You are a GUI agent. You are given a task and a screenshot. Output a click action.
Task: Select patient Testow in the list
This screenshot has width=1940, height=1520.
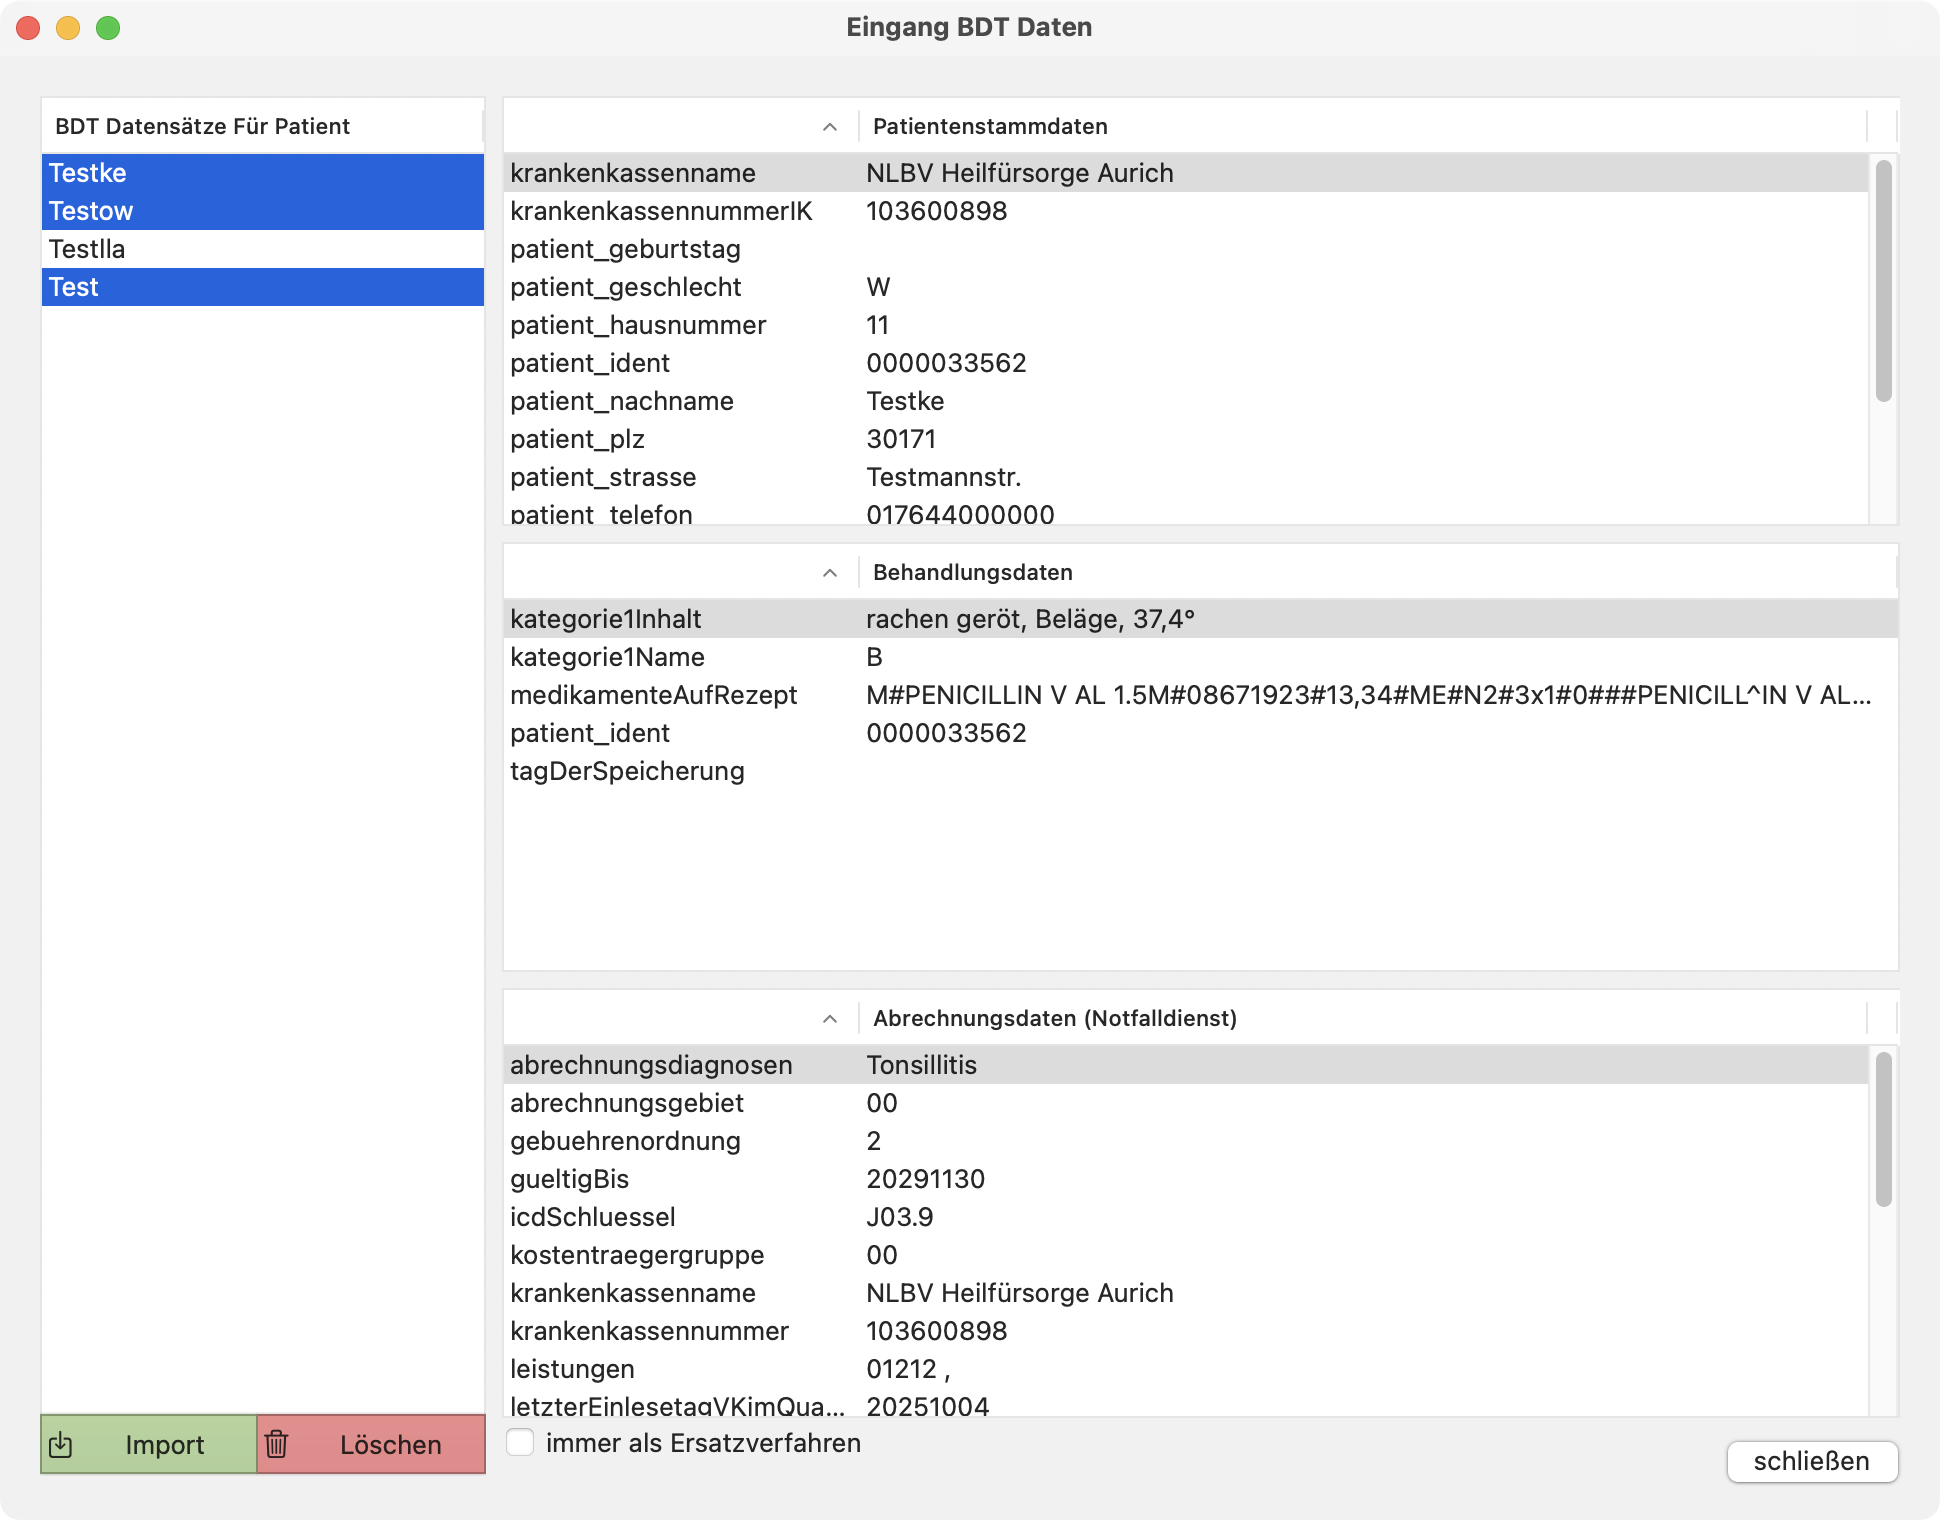point(200,211)
